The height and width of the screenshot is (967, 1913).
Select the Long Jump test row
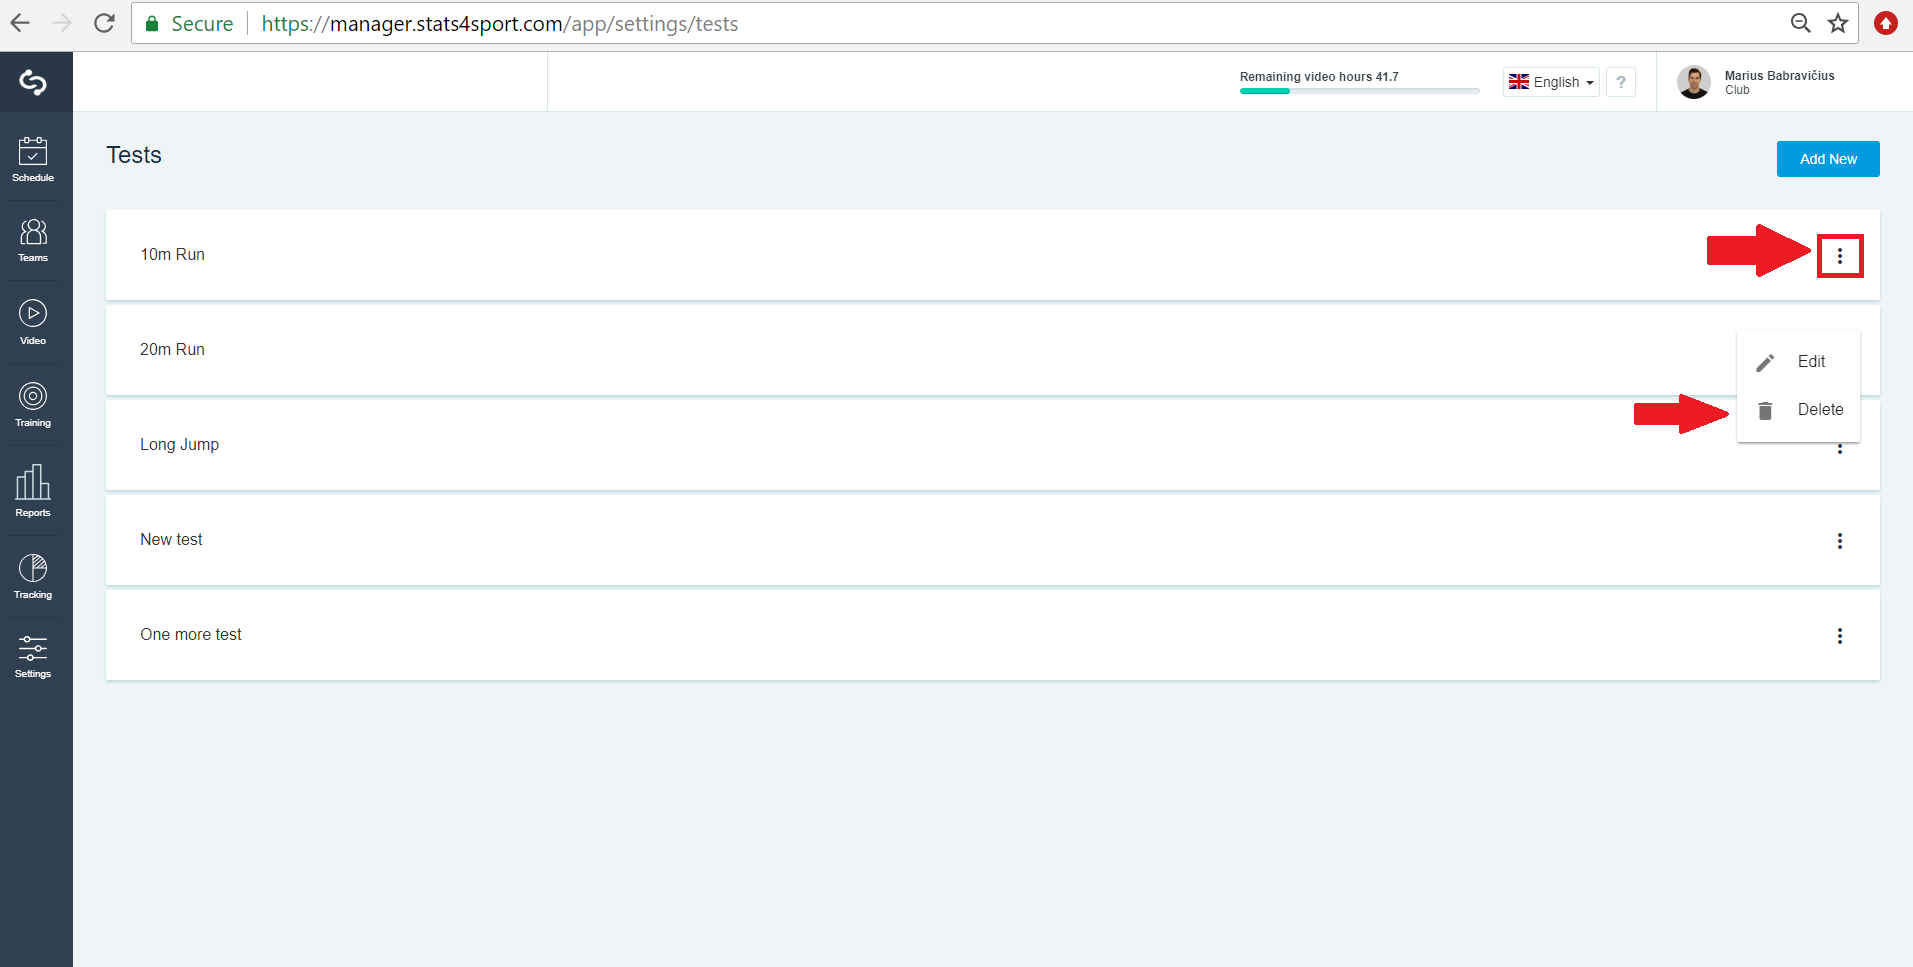point(993,445)
